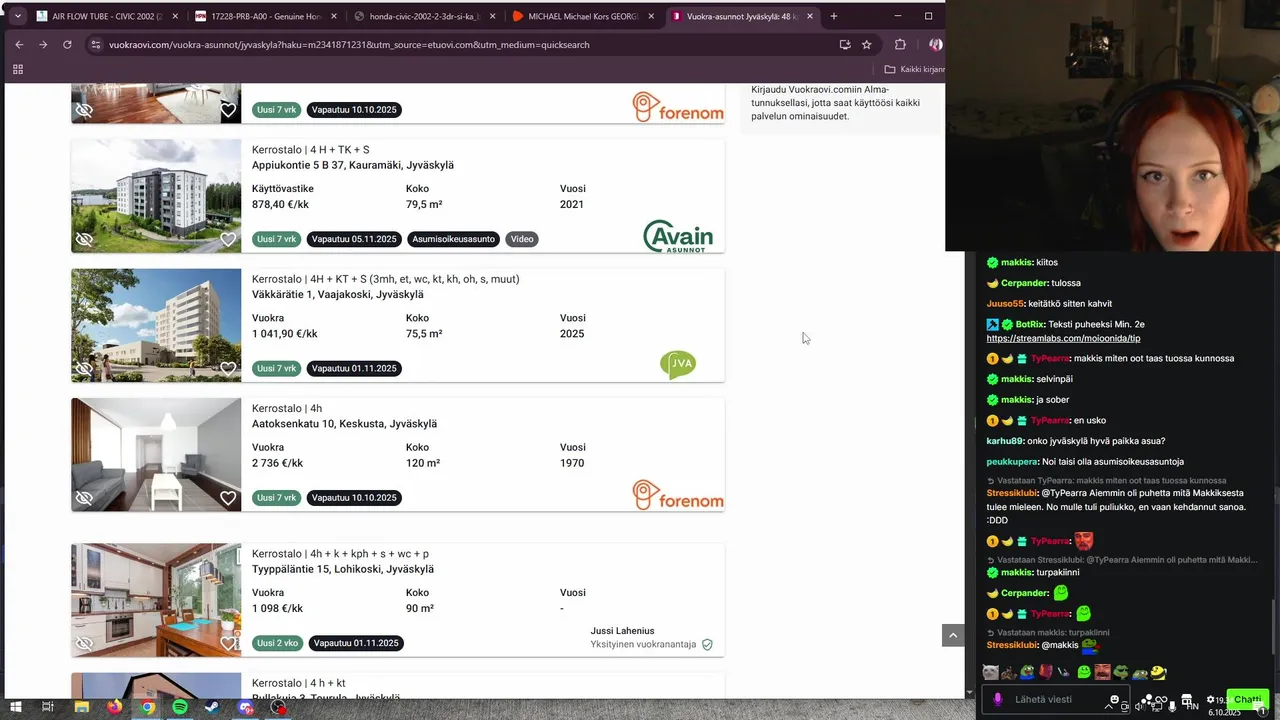This screenshot has height=720, width=1280.
Task: Click Forenom logo on Aatoksenkatu listing
Action: coord(678,495)
